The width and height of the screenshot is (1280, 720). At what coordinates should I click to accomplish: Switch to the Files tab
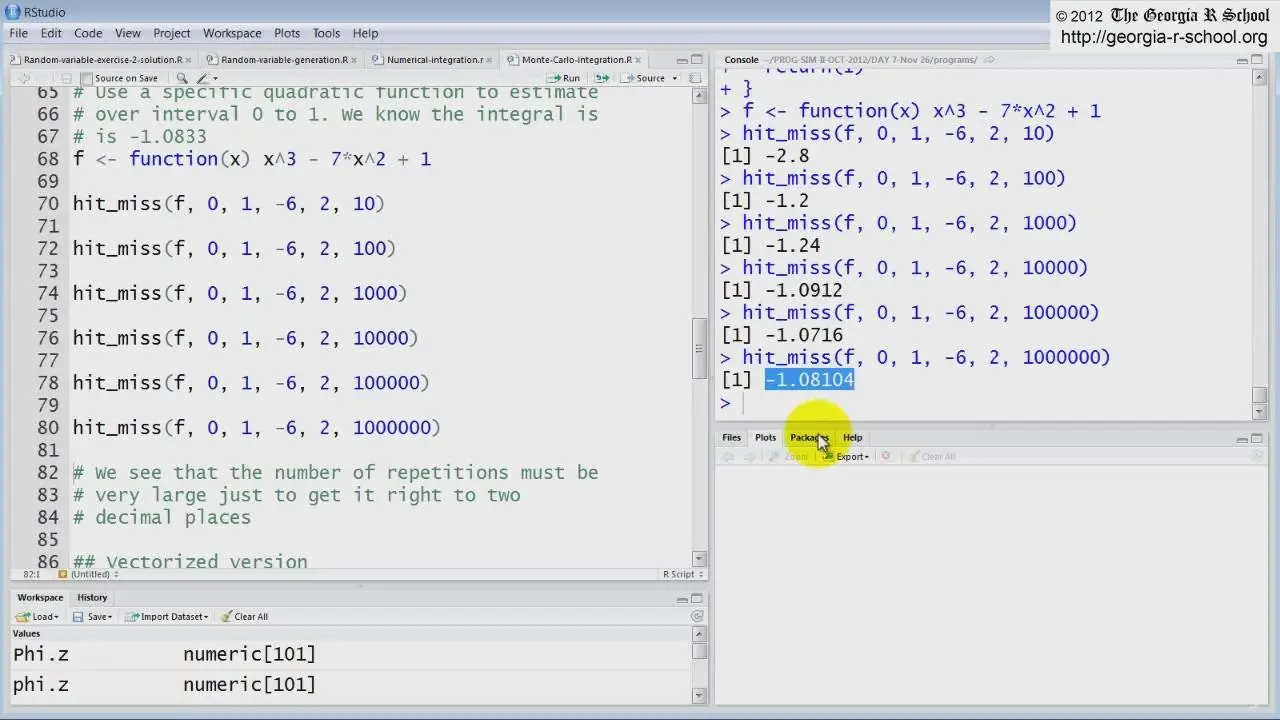point(732,437)
